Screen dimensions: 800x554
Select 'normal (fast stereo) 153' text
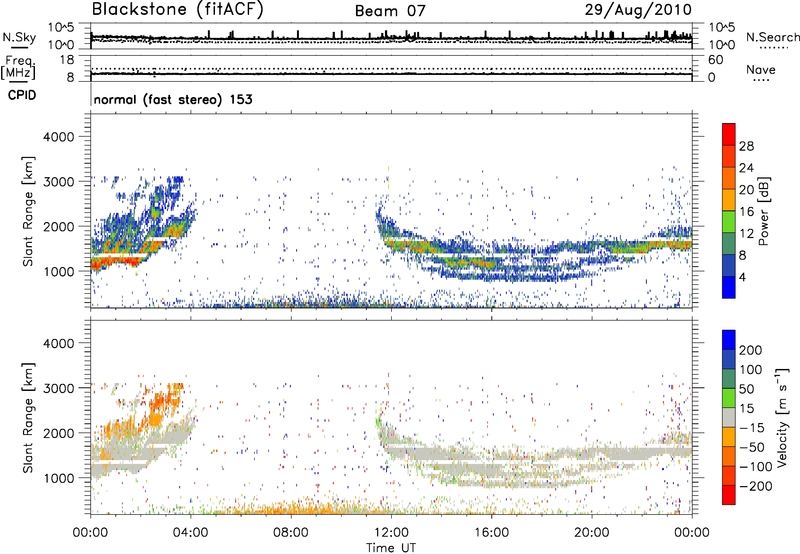[x=173, y=99]
